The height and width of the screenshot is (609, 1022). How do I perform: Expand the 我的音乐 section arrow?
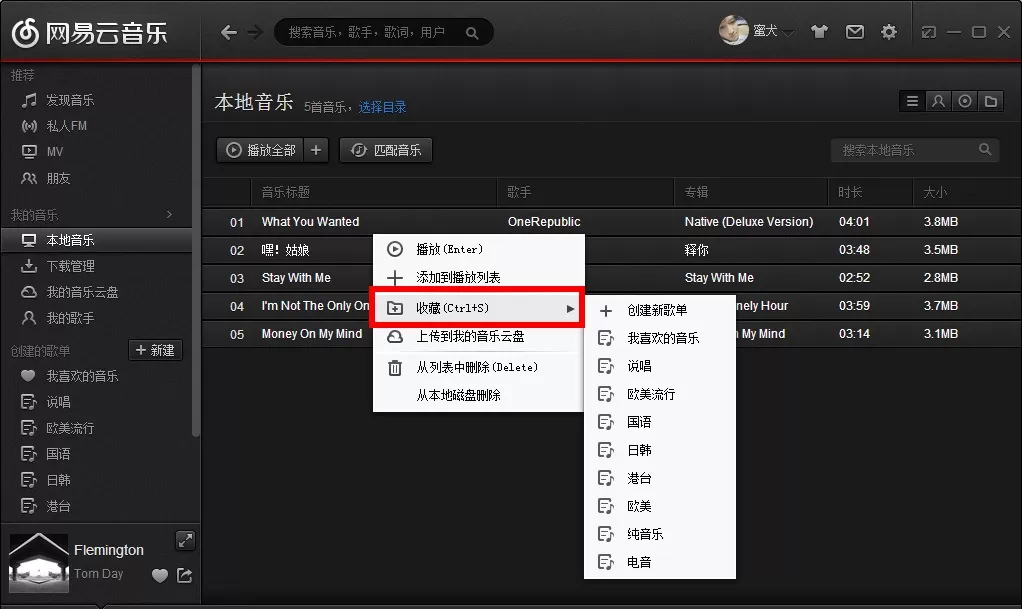click(169, 215)
